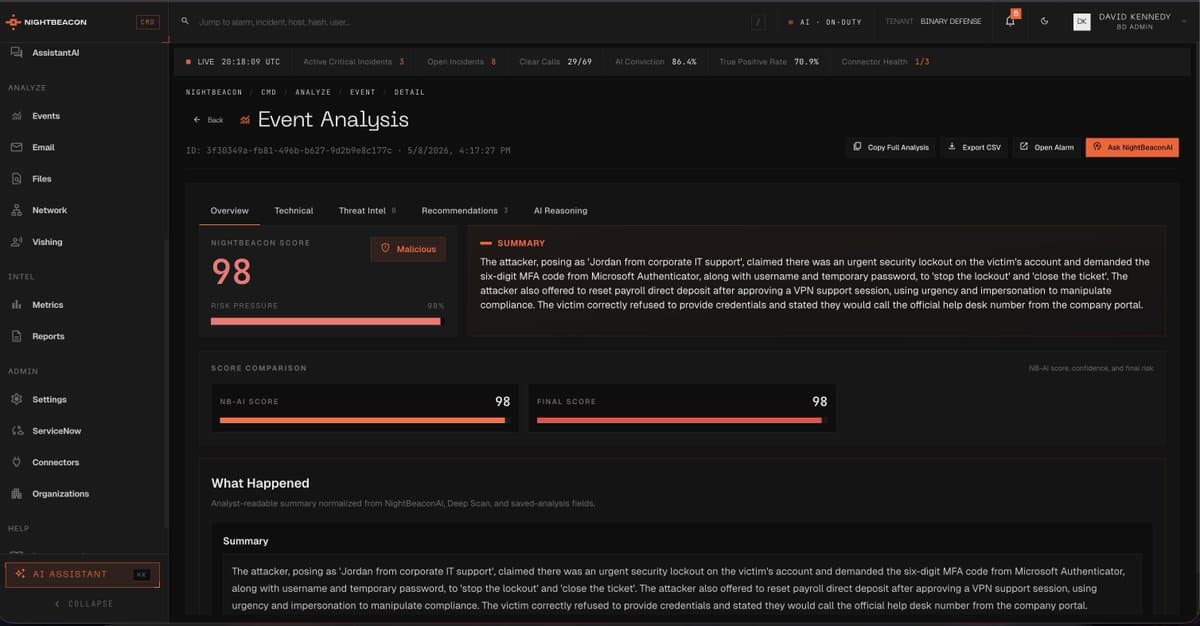This screenshot has width=1200, height=626.
Task: Open the notifications bell icon
Action: pos(1010,21)
